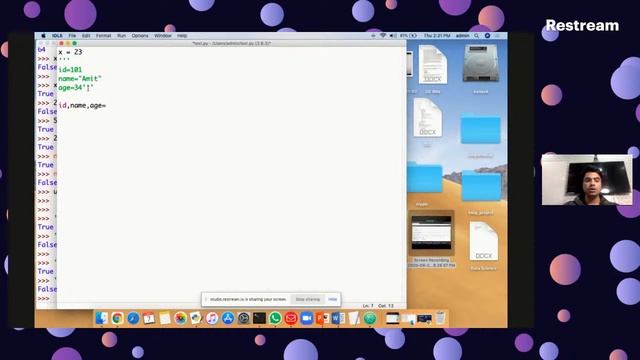This screenshot has height=360, width=640.
Task: Click the 'age=34' line in editor
Action: 76,87
